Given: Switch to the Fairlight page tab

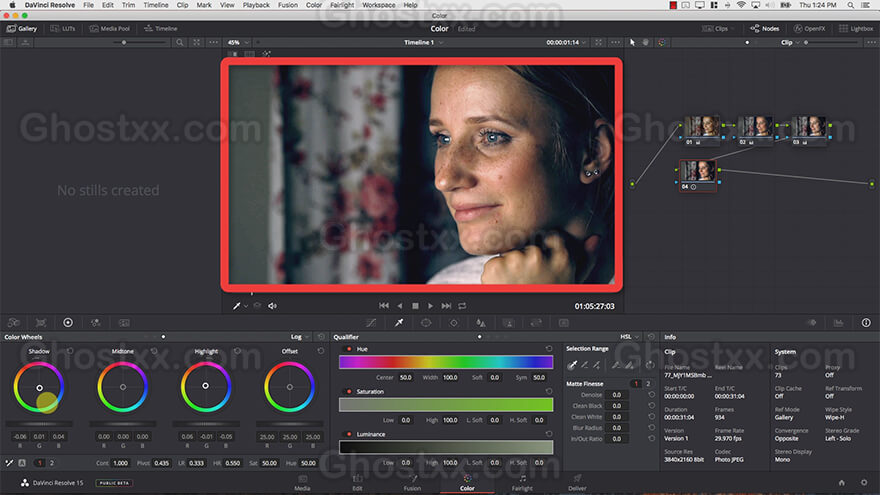Looking at the screenshot, I should coord(522,483).
